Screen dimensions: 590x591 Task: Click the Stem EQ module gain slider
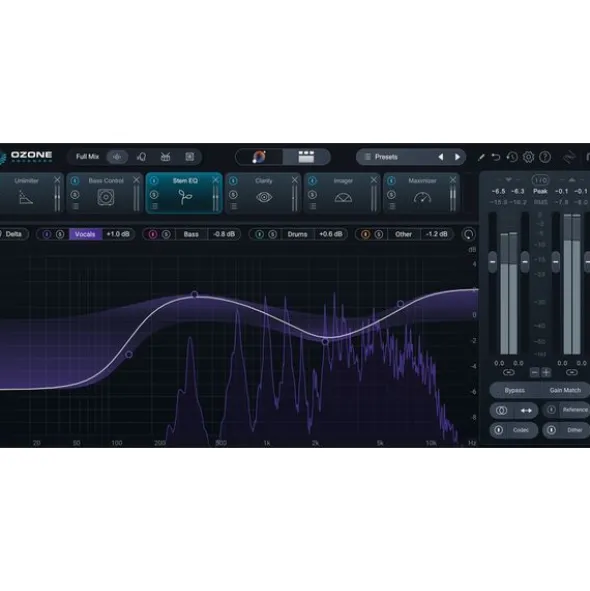215,198
